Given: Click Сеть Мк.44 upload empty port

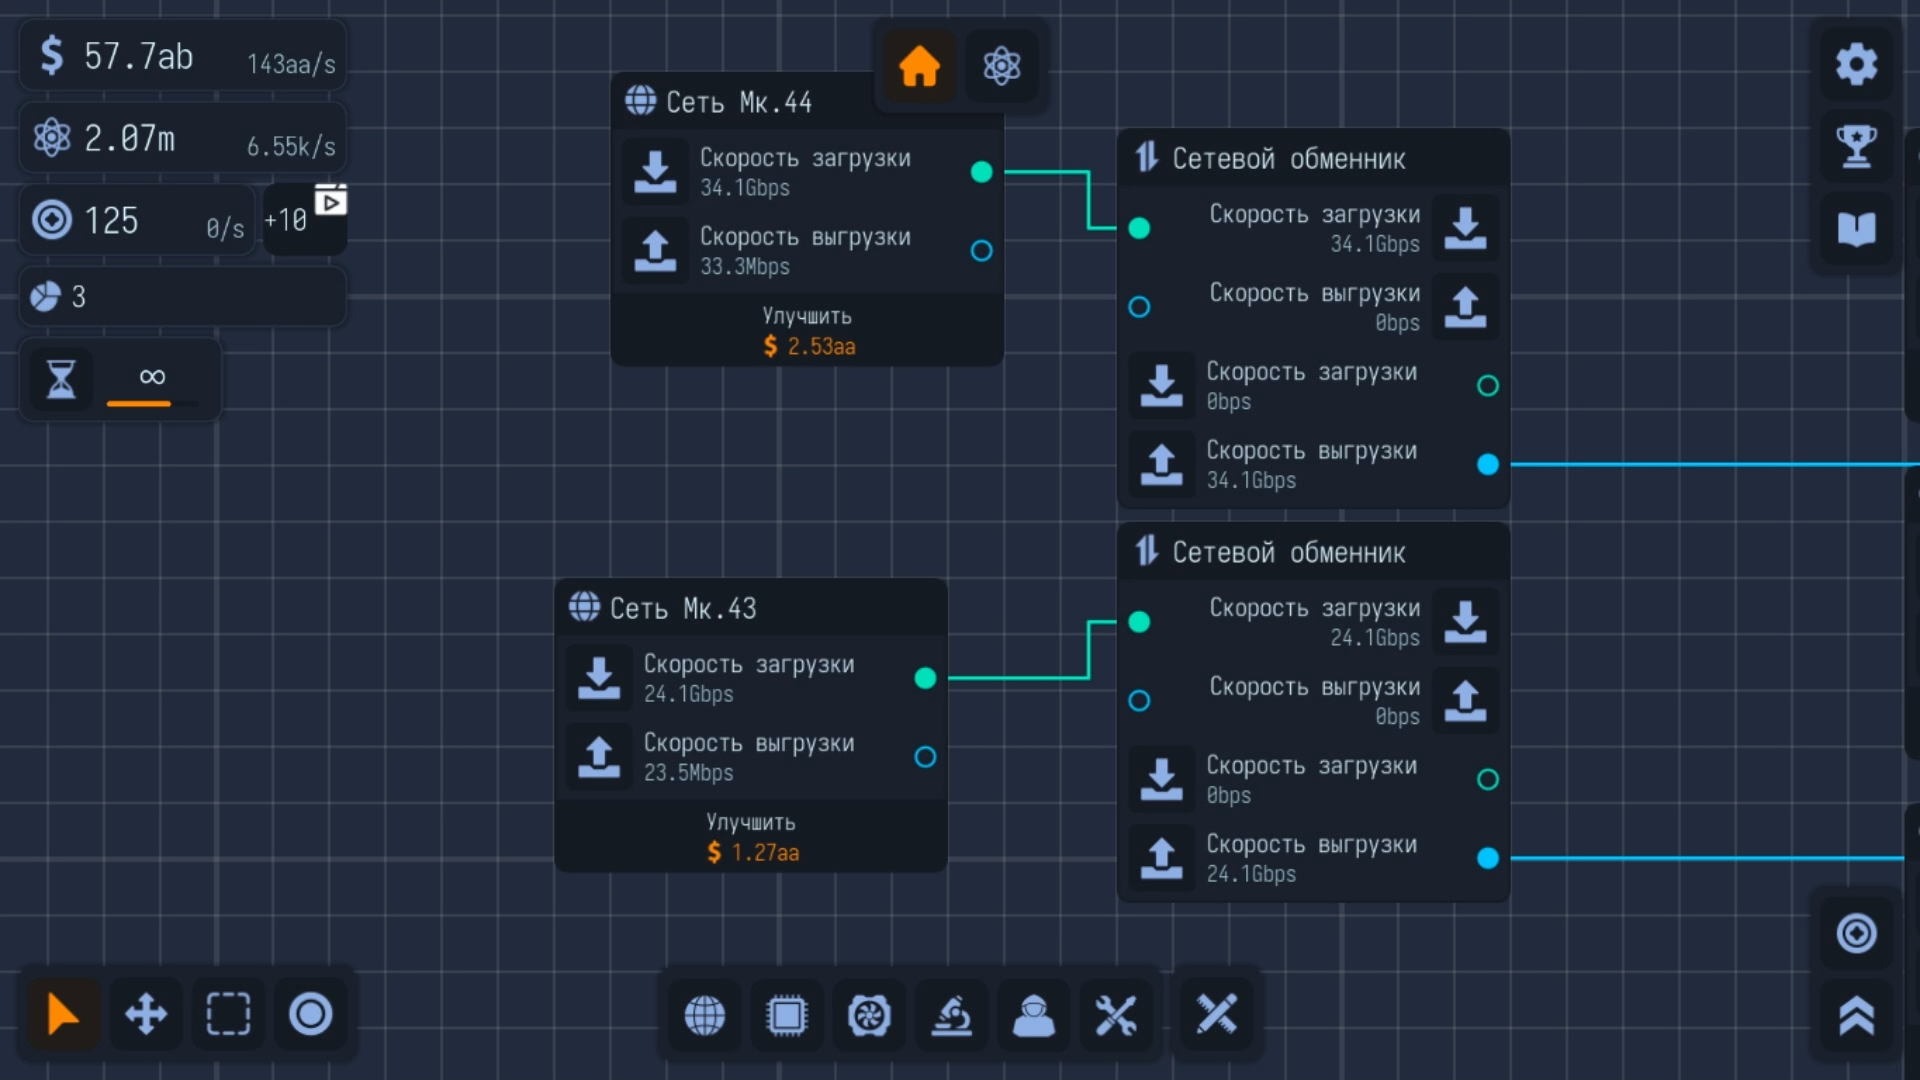Looking at the screenshot, I should click(982, 251).
